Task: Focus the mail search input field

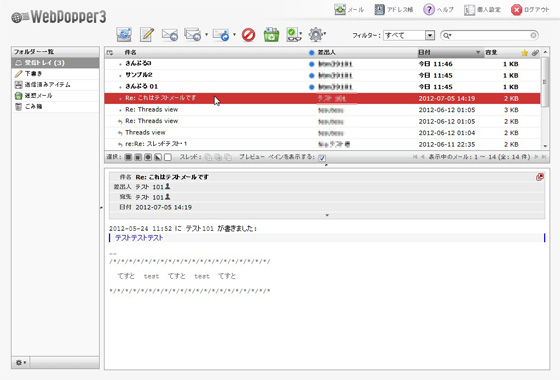Action: click(x=490, y=35)
